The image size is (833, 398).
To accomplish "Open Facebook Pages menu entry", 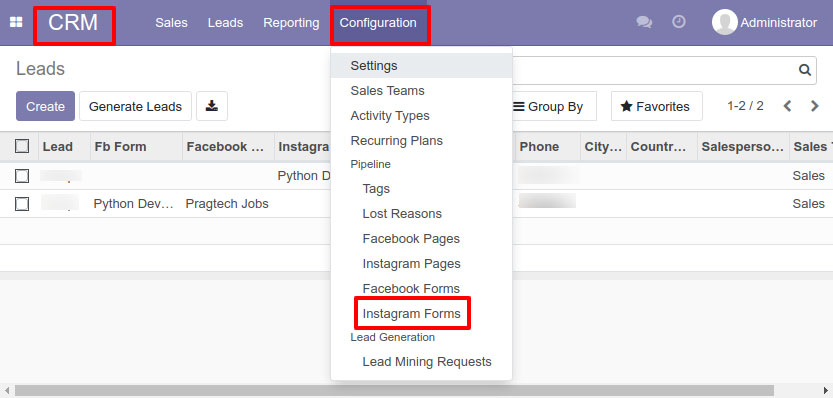I will (421, 239).
